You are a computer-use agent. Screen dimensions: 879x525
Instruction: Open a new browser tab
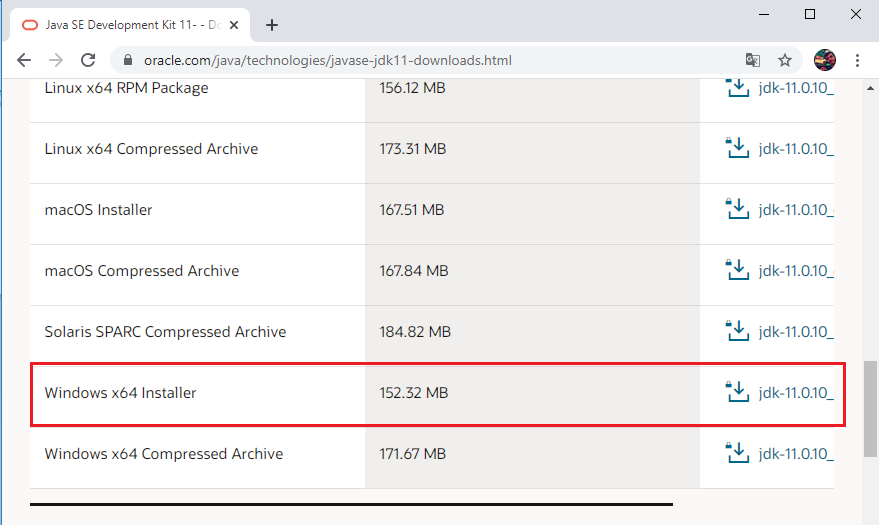point(272,25)
